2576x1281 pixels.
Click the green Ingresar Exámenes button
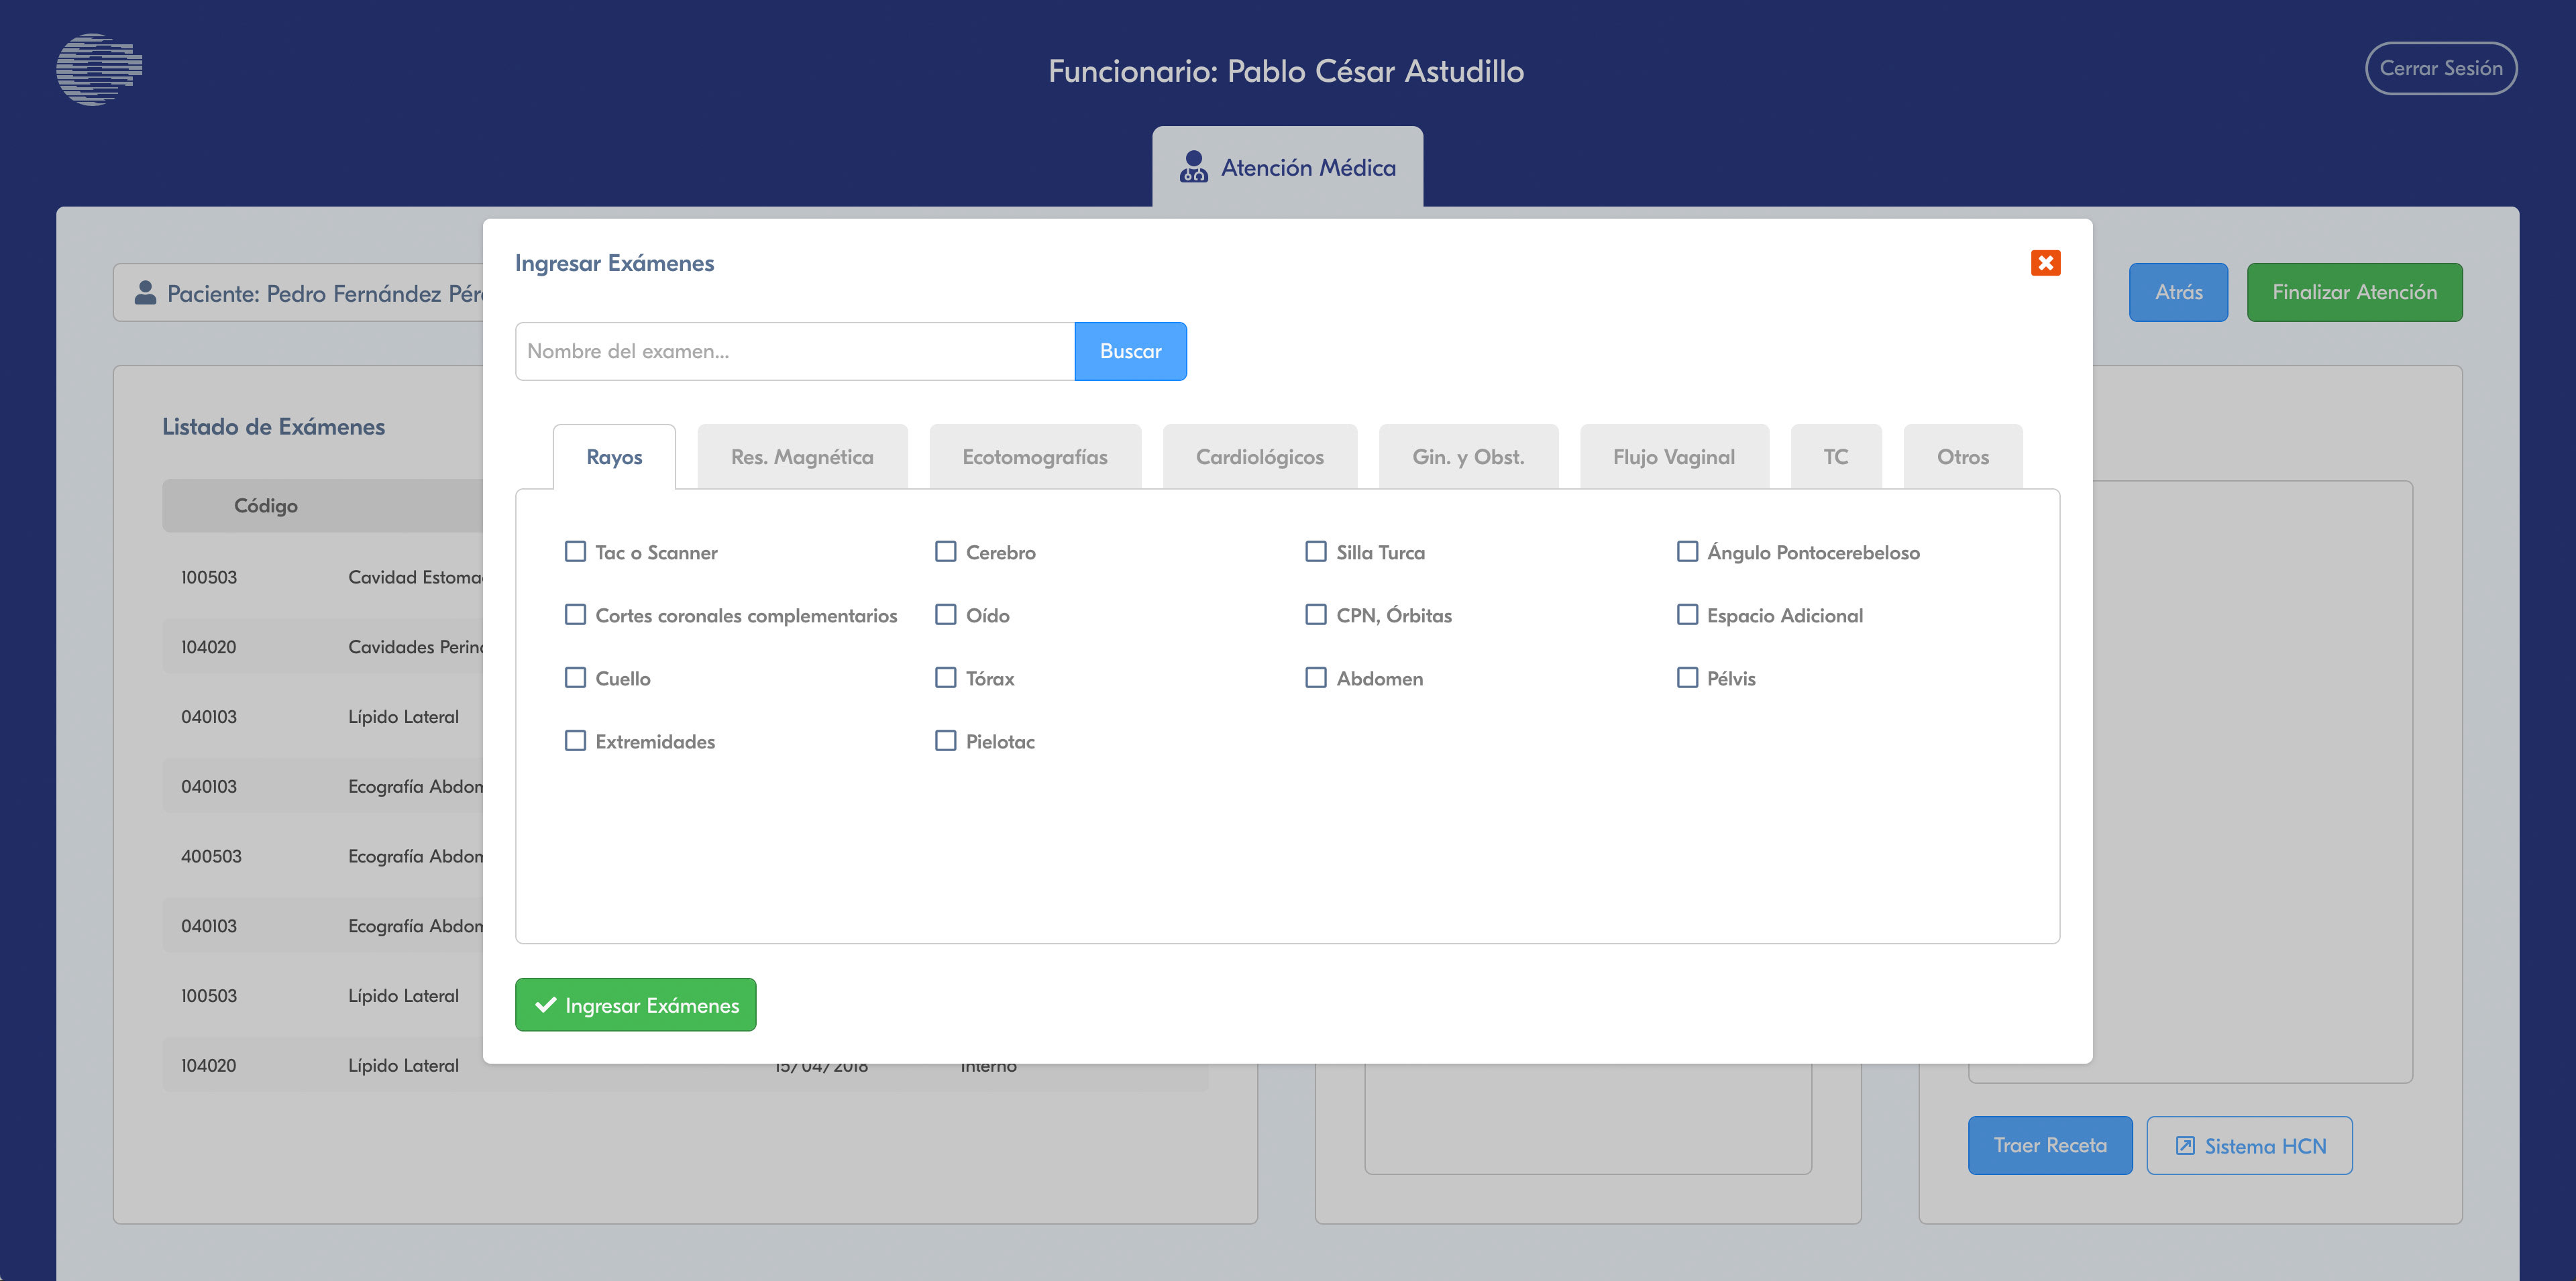coord(636,1005)
